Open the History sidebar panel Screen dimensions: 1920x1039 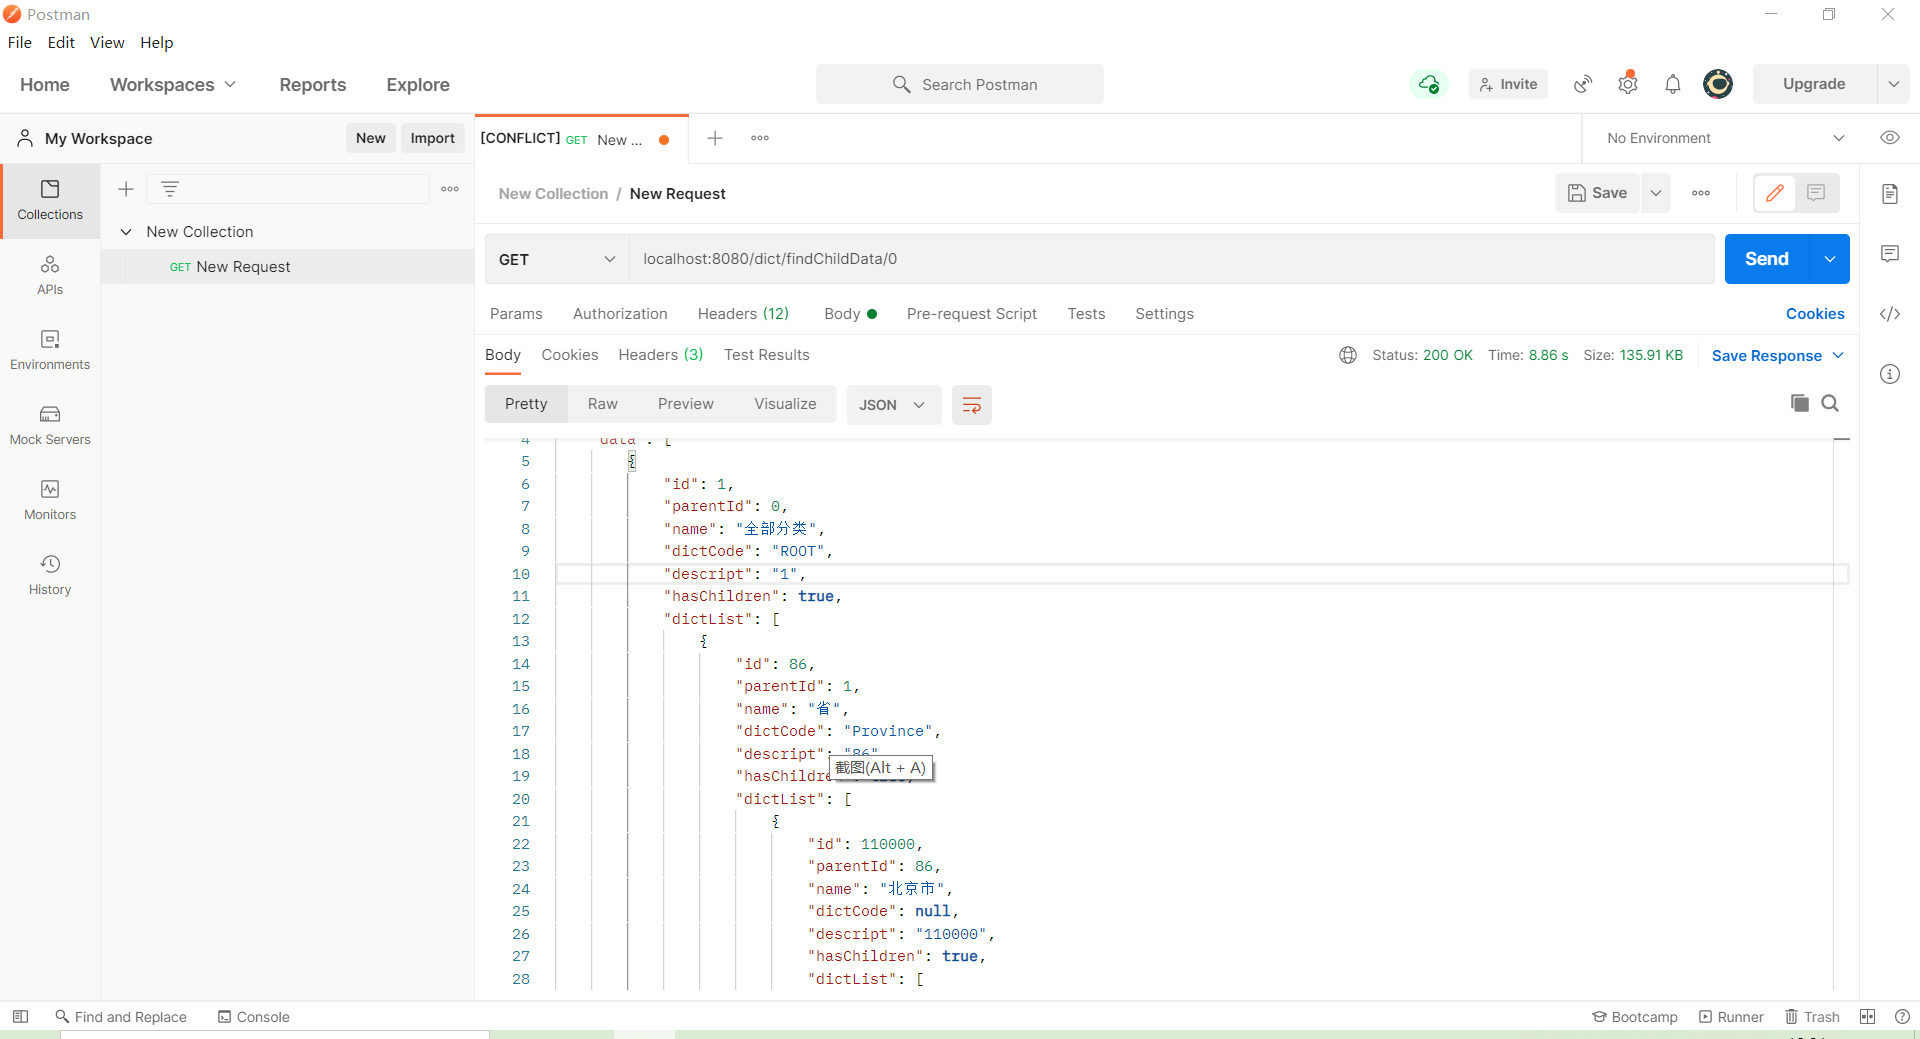(50, 575)
